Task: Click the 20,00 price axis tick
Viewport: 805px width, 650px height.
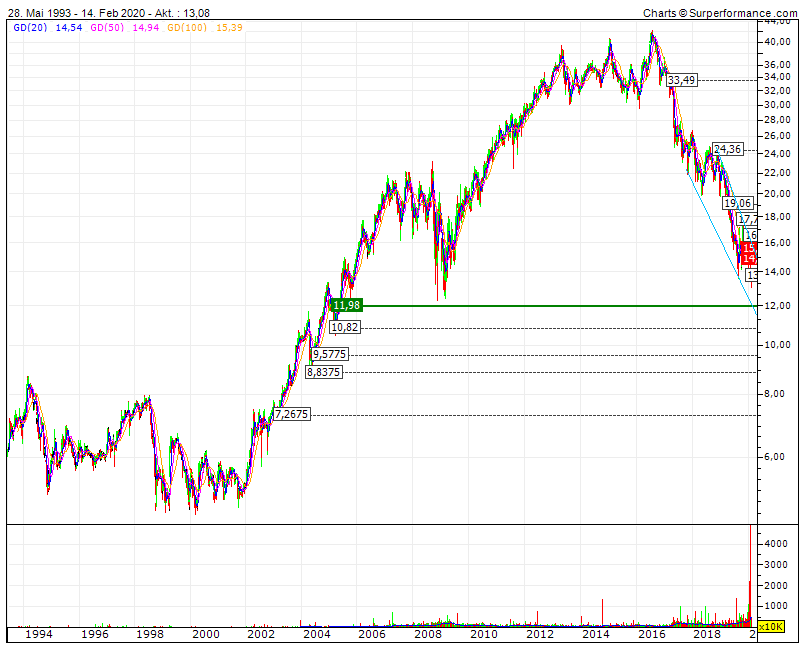Action: pos(778,194)
